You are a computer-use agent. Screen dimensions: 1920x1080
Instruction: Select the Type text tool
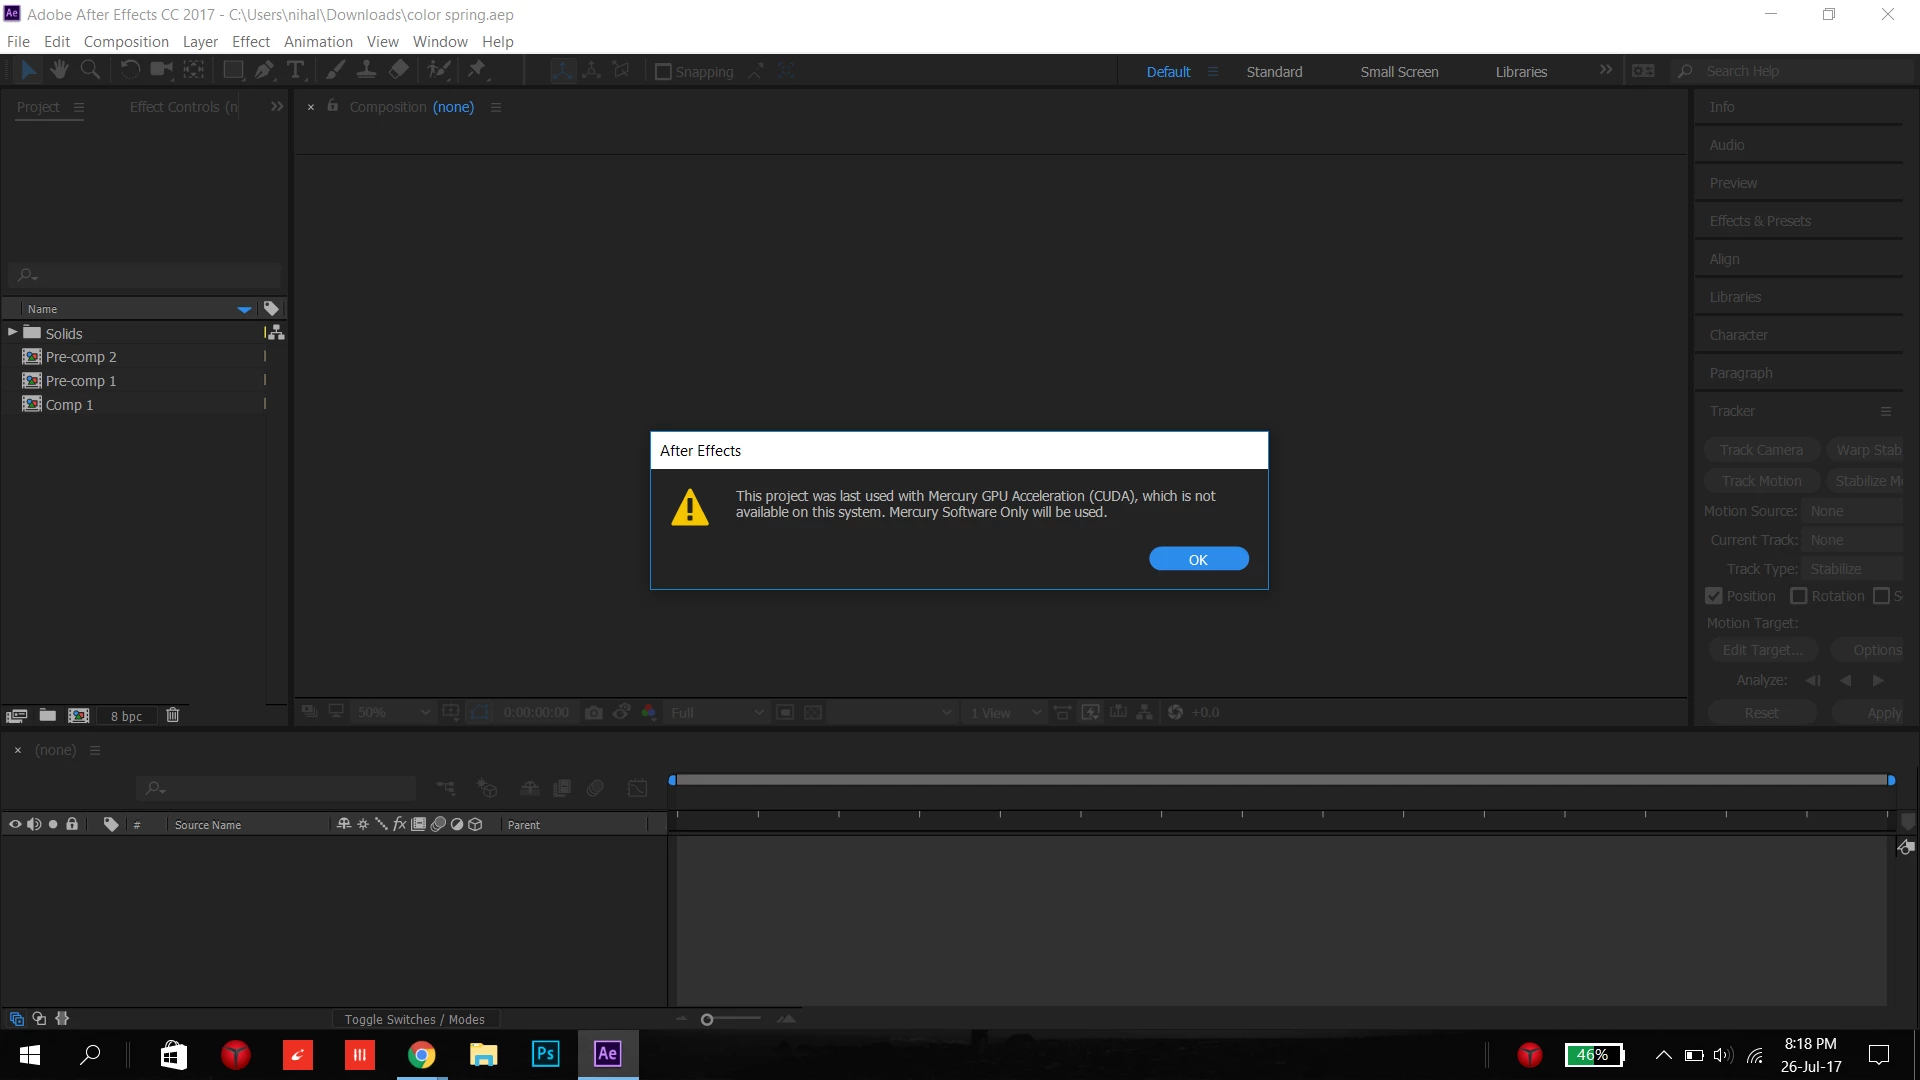pyautogui.click(x=295, y=70)
